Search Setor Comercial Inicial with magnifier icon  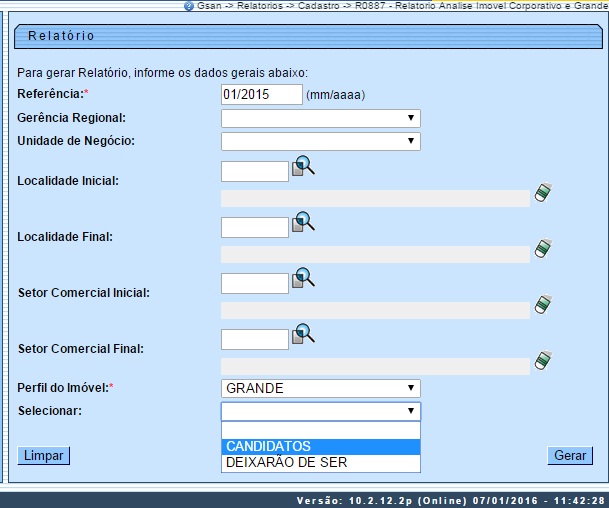point(303,278)
